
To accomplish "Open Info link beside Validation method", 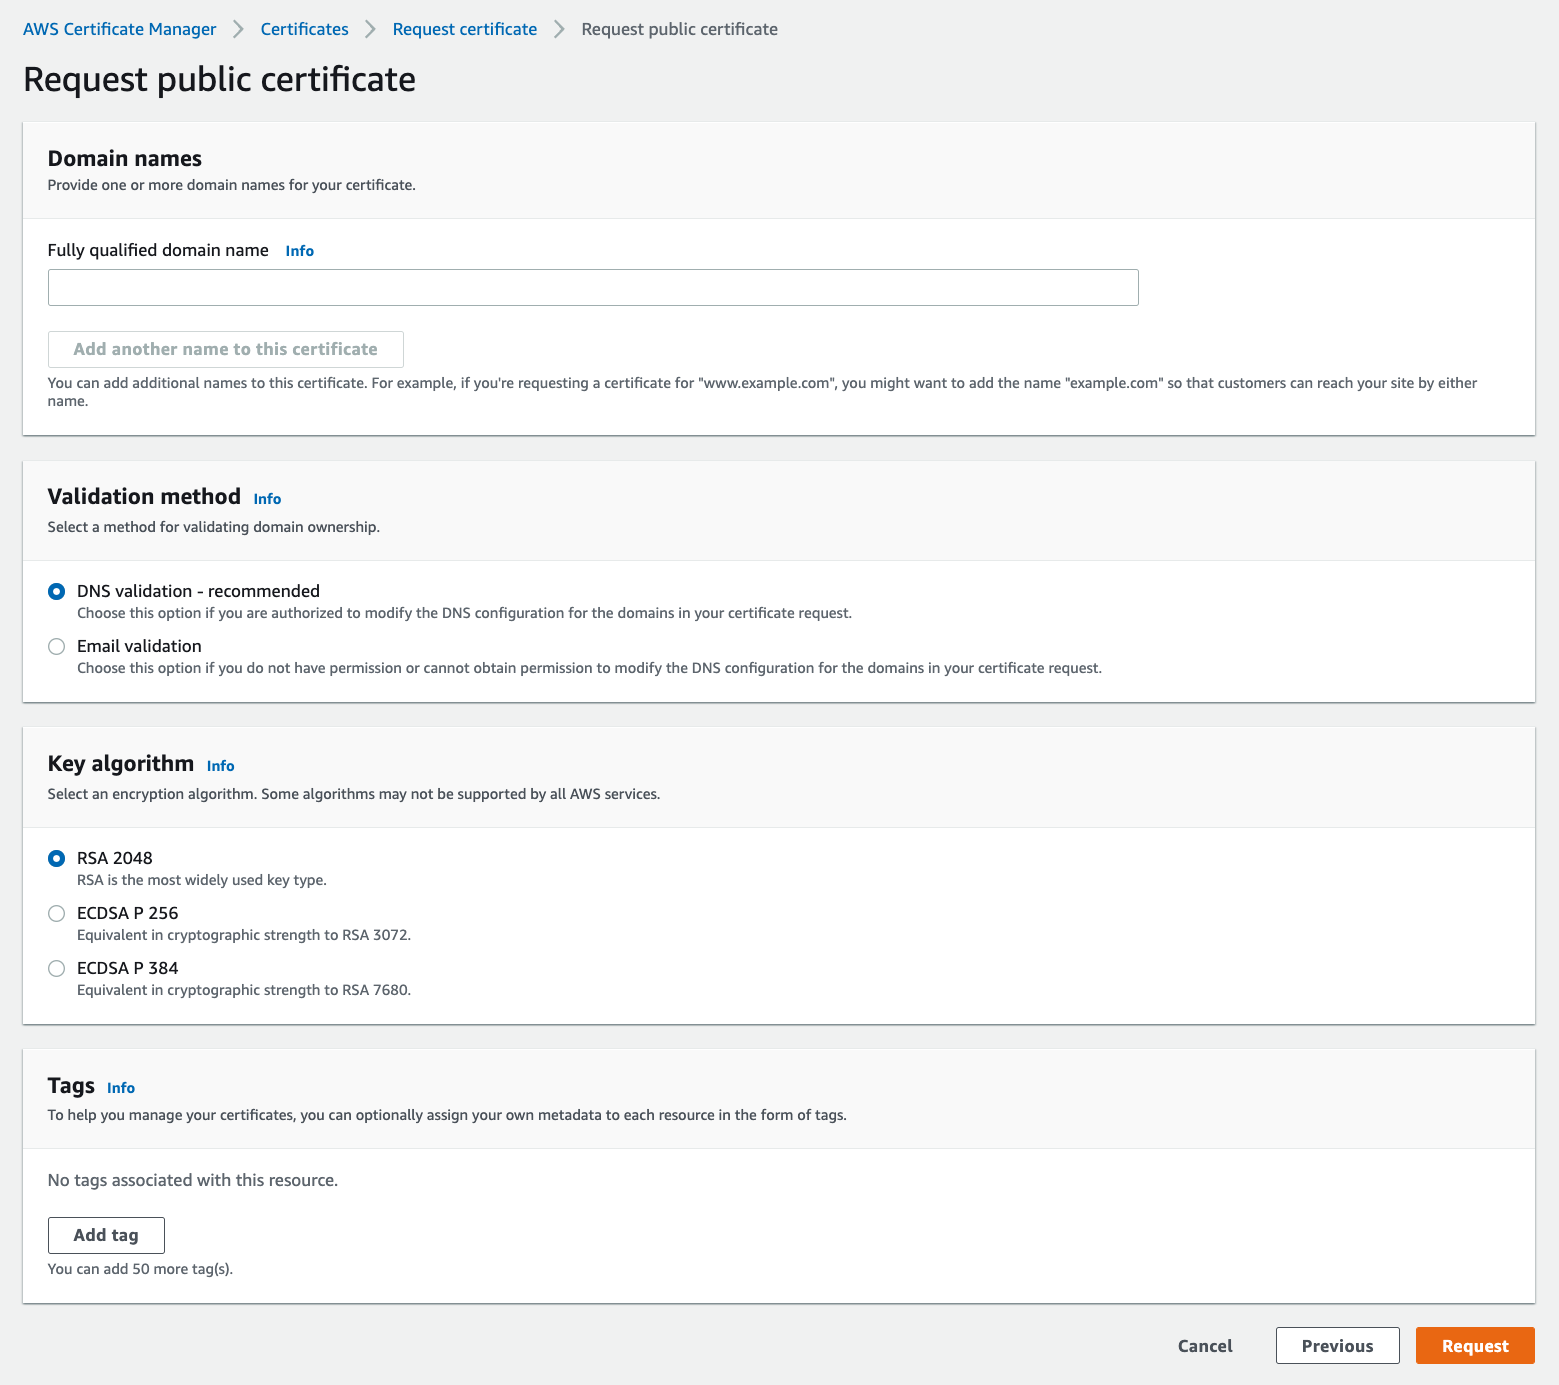I will pyautogui.click(x=267, y=499).
